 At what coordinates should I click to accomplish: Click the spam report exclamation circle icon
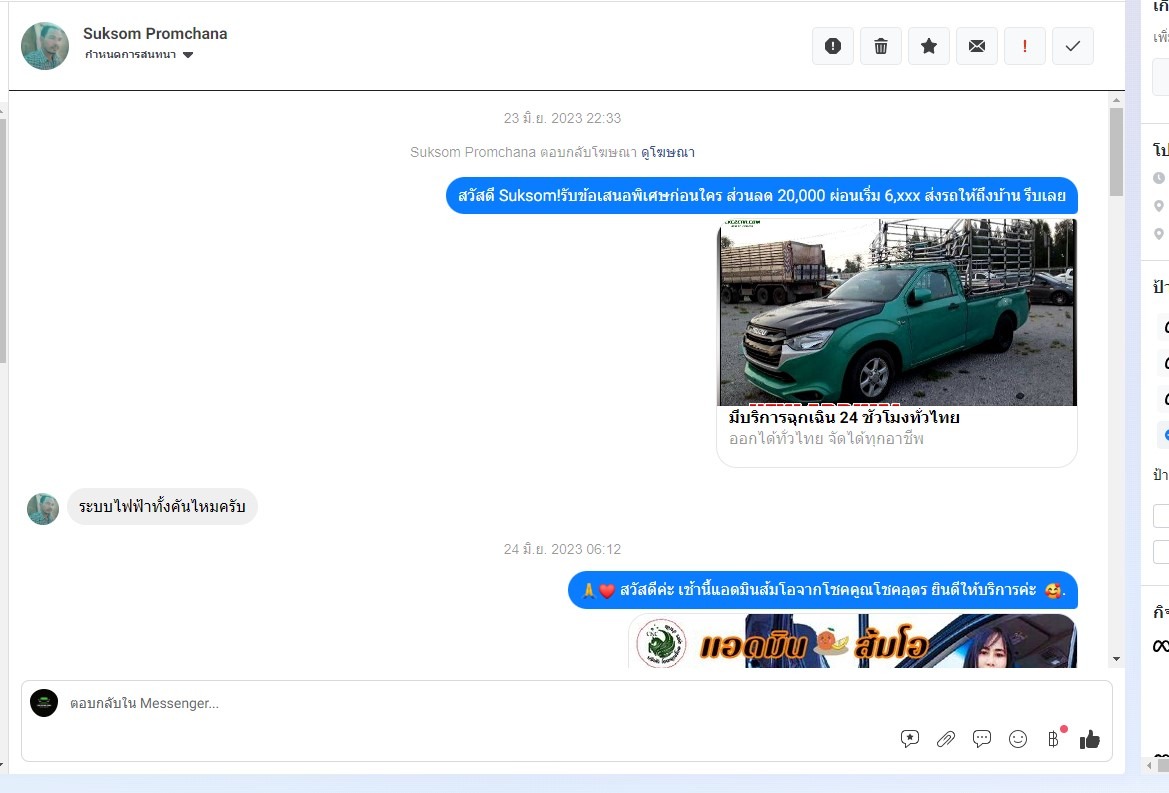(x=833, y=46)
